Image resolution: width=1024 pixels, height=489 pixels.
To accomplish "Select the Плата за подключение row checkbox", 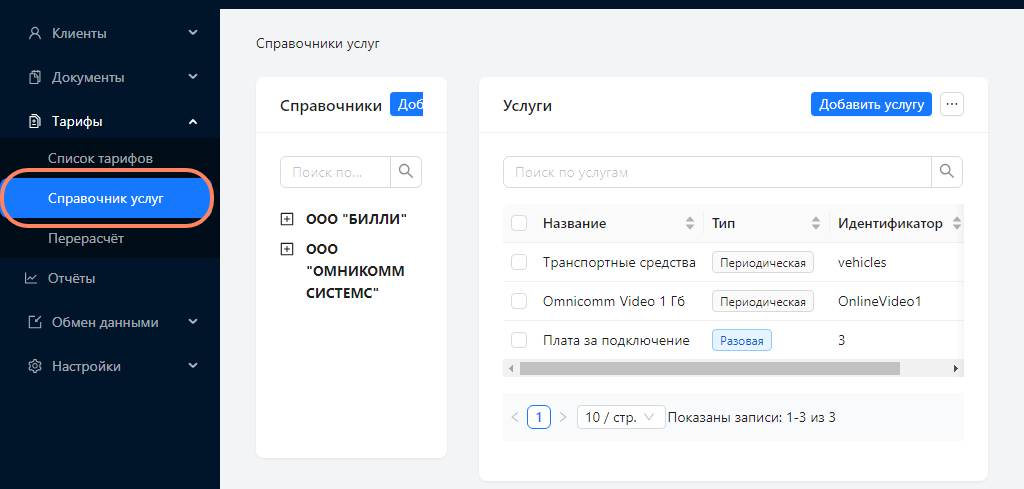I will (x=519, y=340).
